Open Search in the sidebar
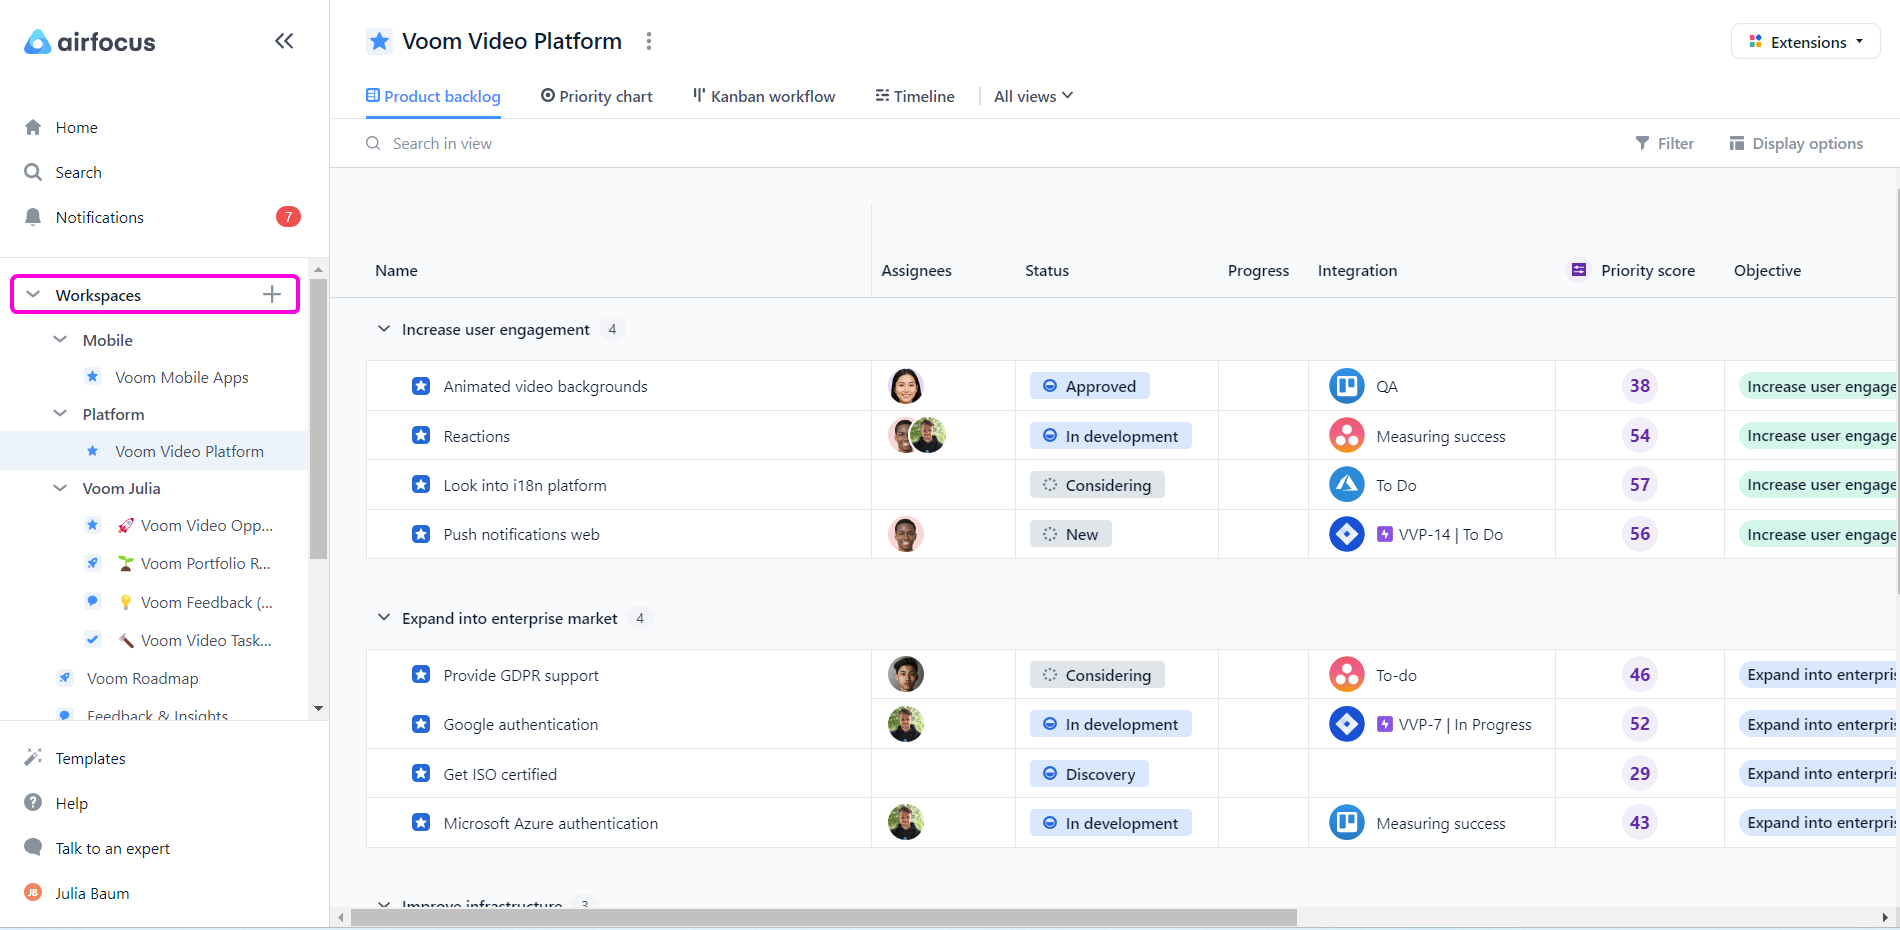 (78, 172)
